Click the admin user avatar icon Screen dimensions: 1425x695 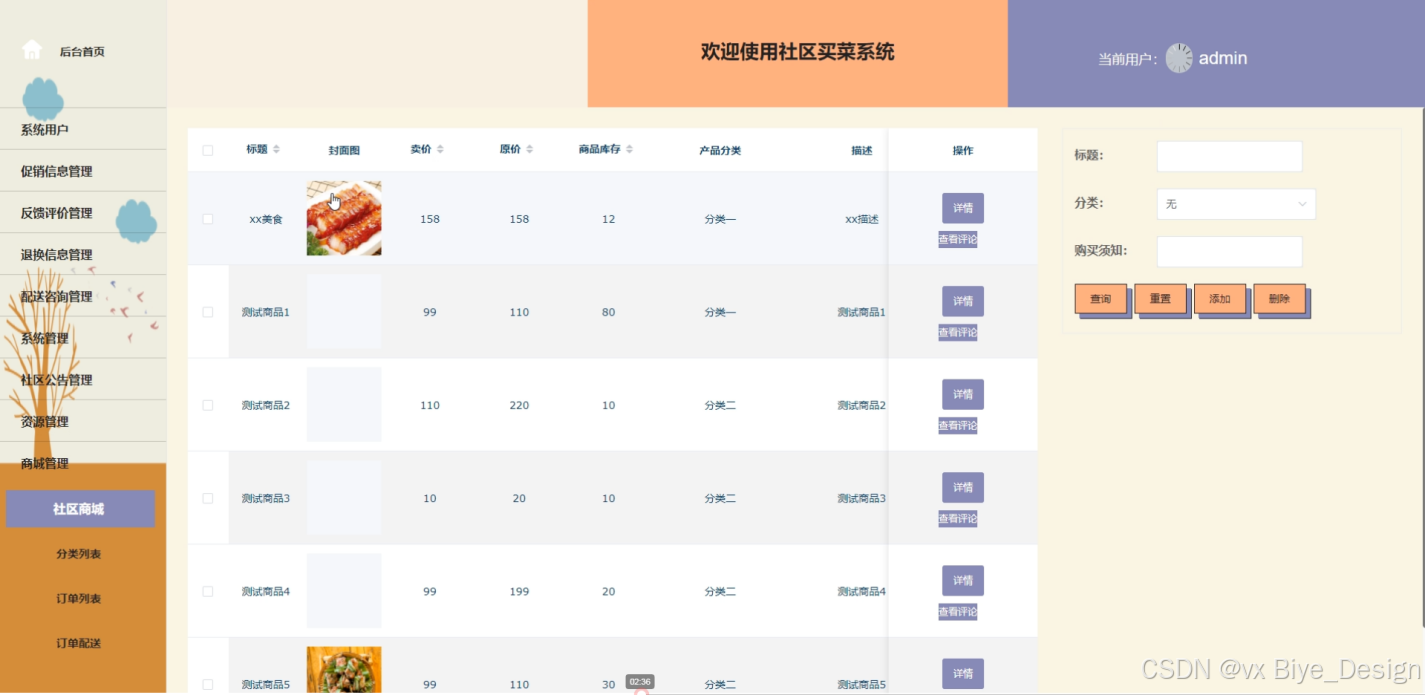pyautogui.click(x=1179, y=58)
